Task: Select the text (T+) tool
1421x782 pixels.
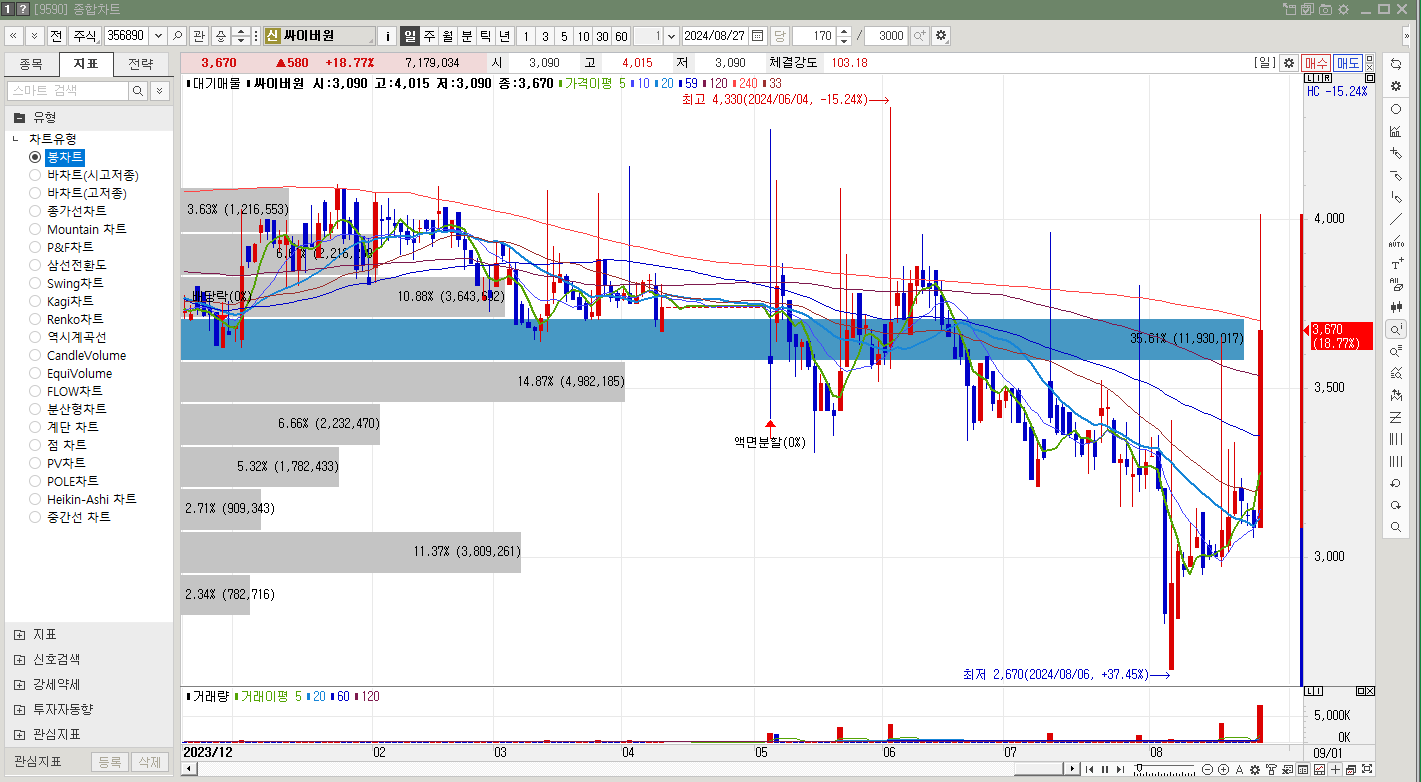Action: pos(1396,263)
